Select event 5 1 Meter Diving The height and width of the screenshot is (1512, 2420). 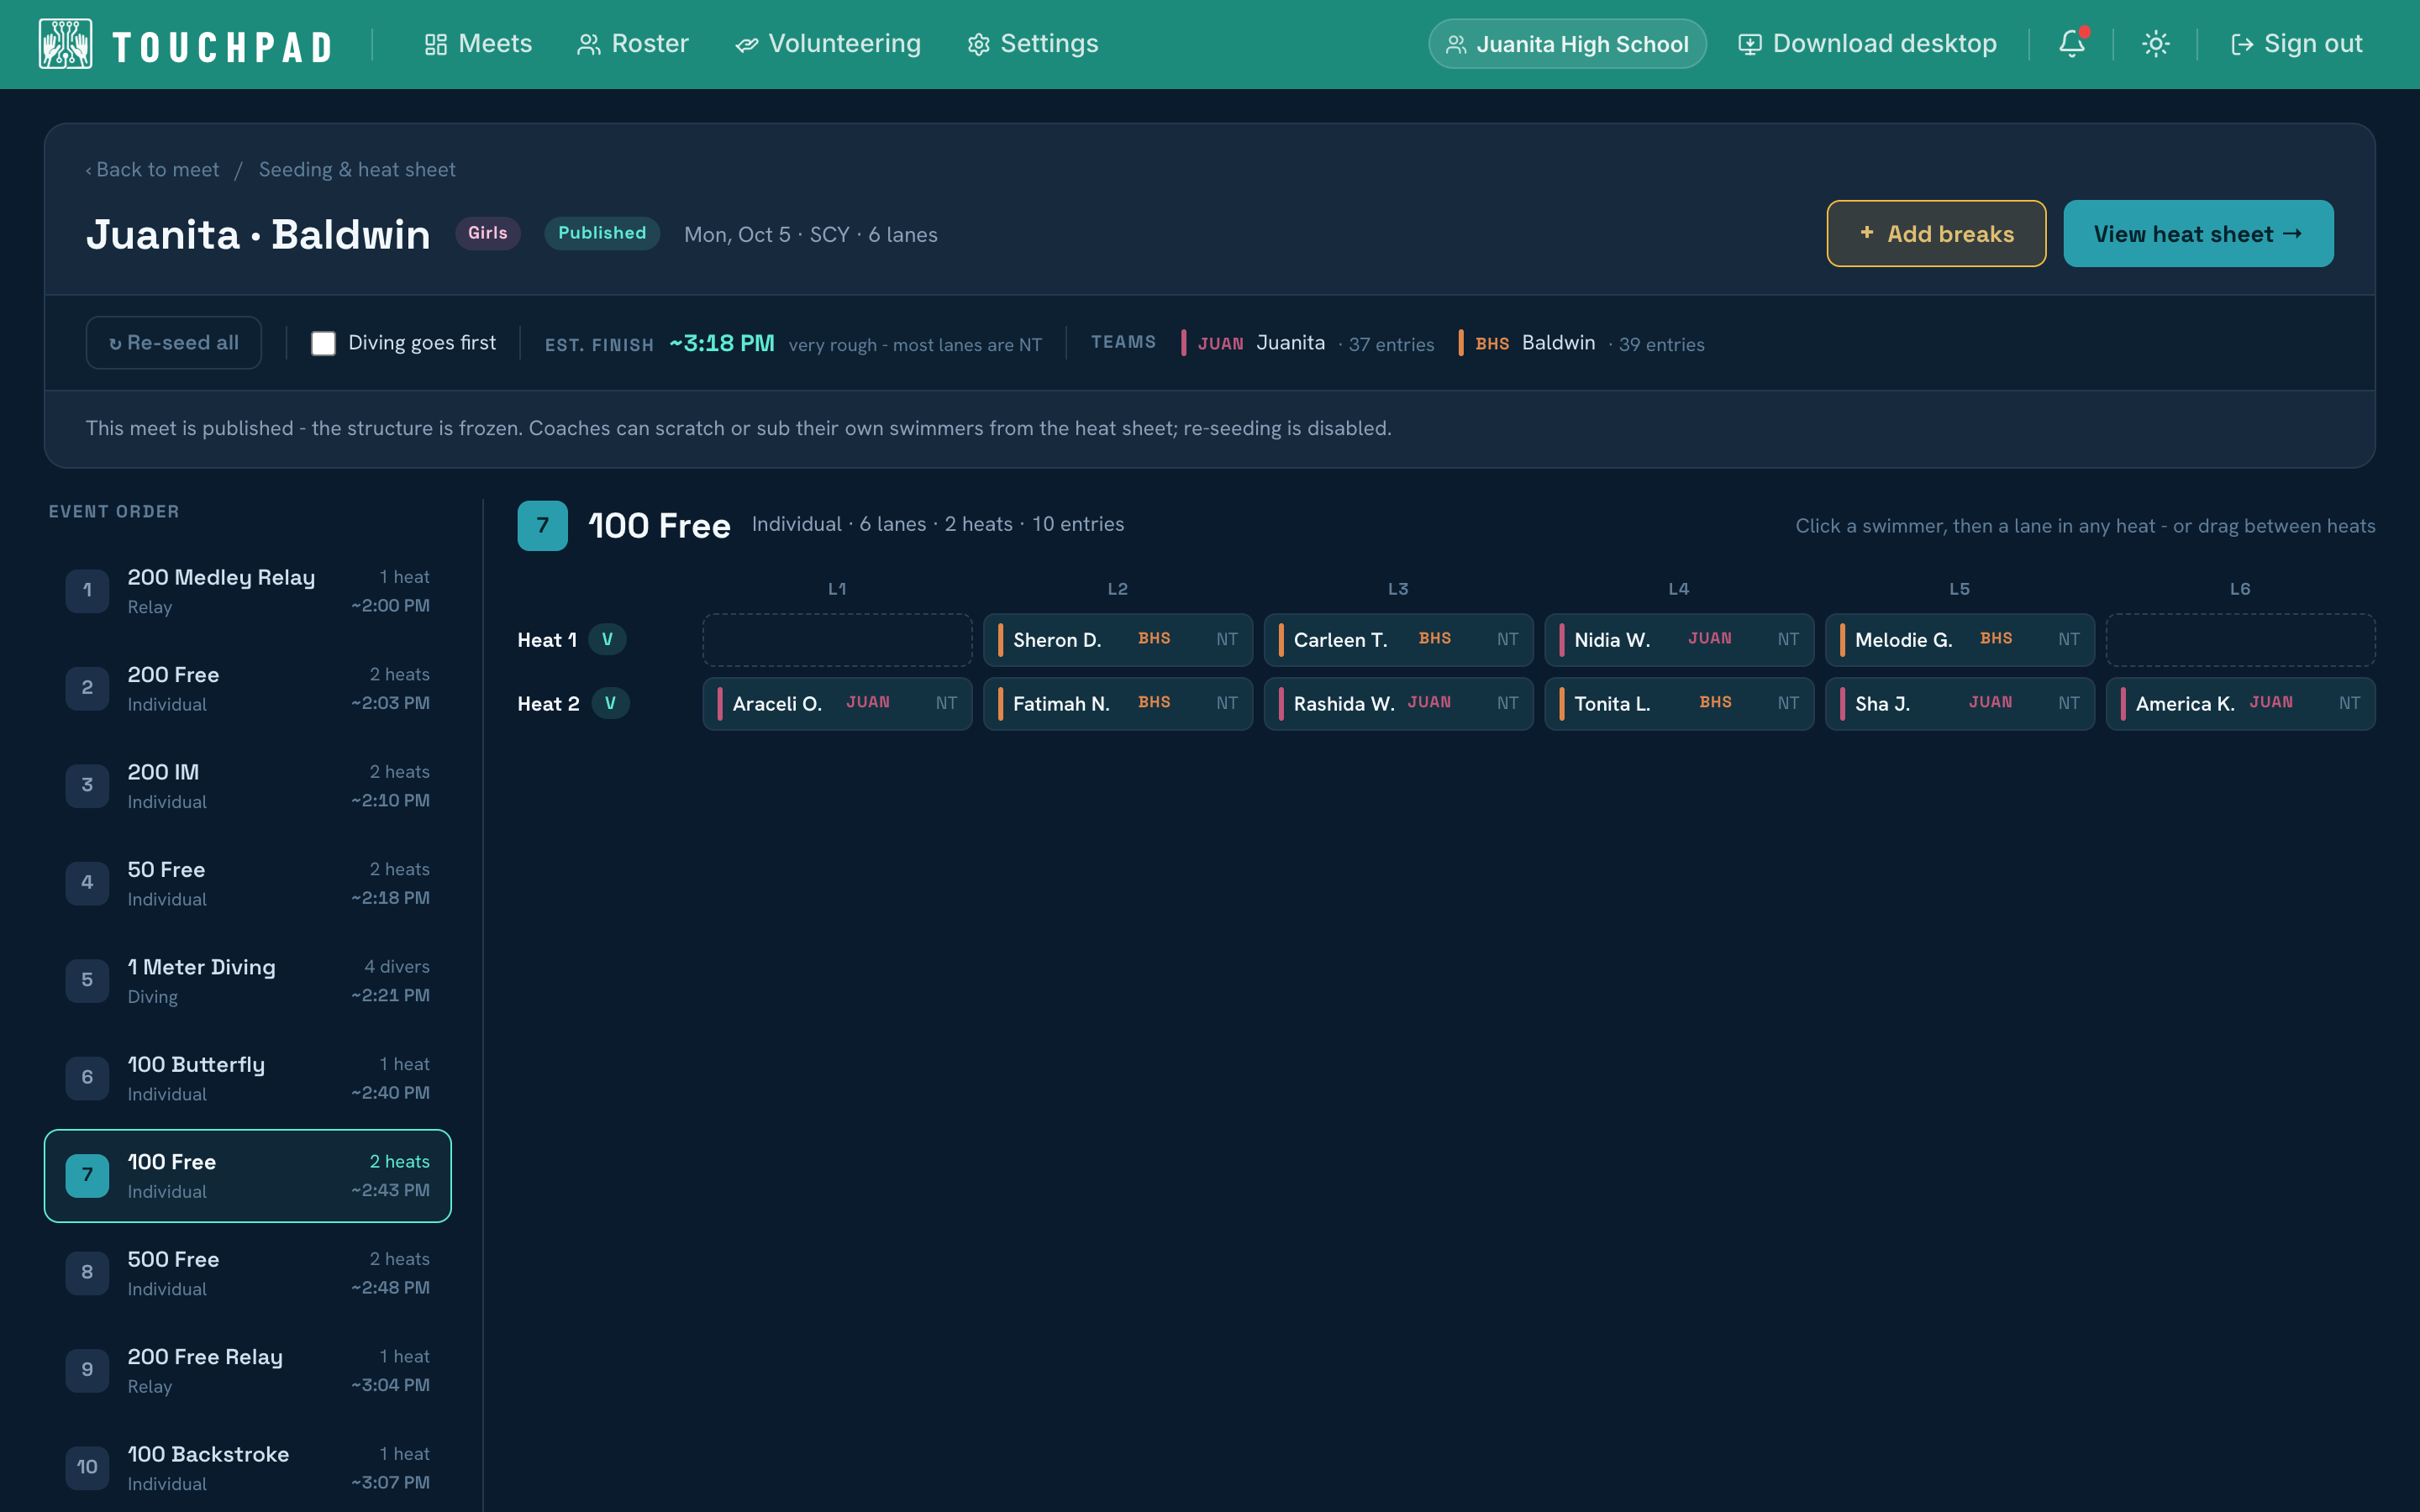(x=248, y=981)
